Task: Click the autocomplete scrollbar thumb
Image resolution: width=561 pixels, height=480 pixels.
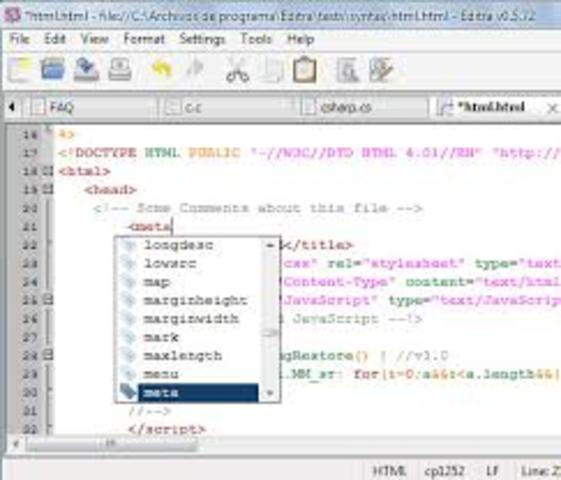Action: [270, 333]
